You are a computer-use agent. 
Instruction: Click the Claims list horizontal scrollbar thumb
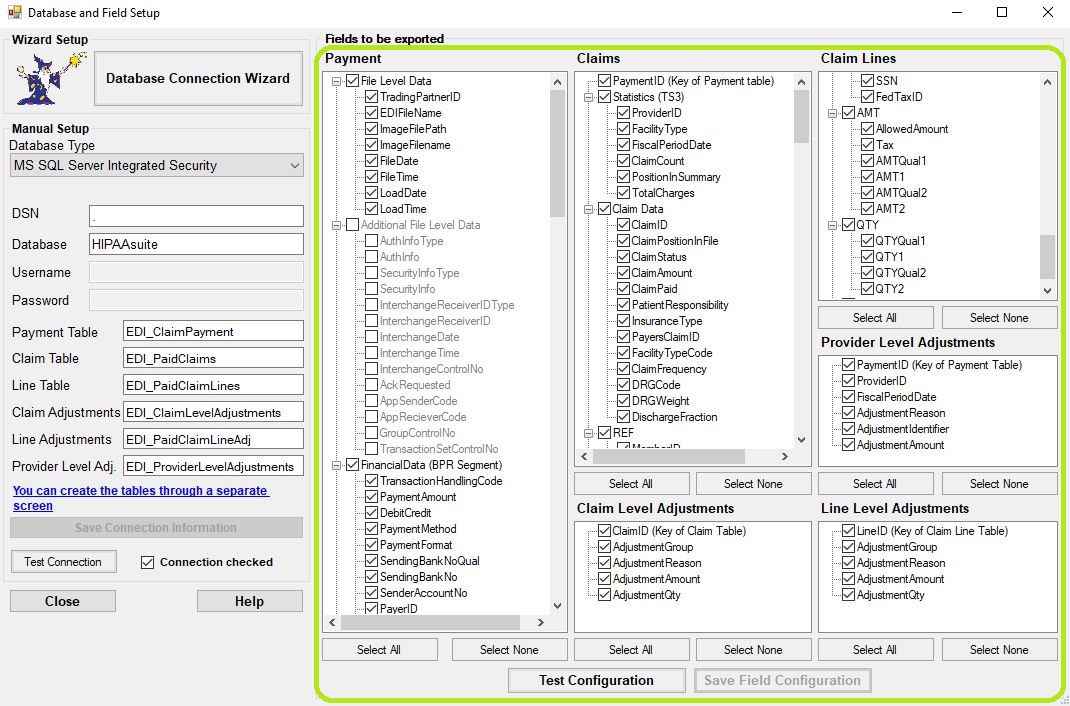point(669,456)
